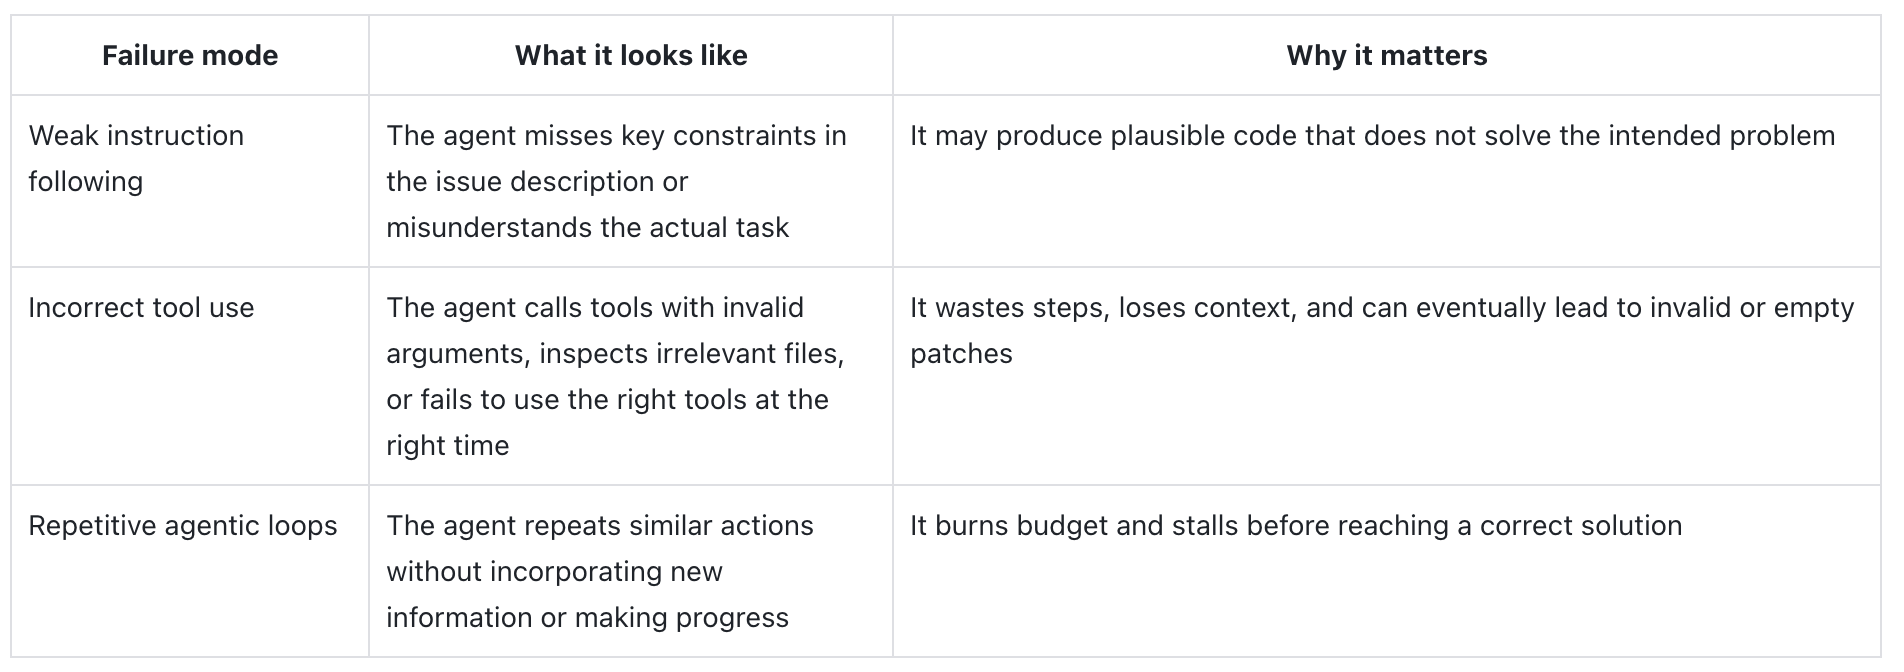Click the "Failure mode" column header

(x=190, y=55)
